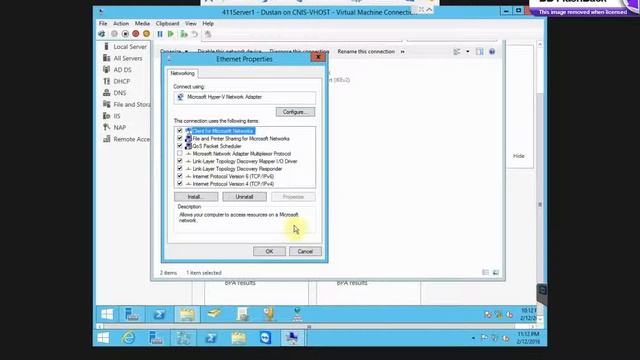The width and height of the screenshot is (640, 360).
Task: Expand the Organize dropdown
Action: 174,51
